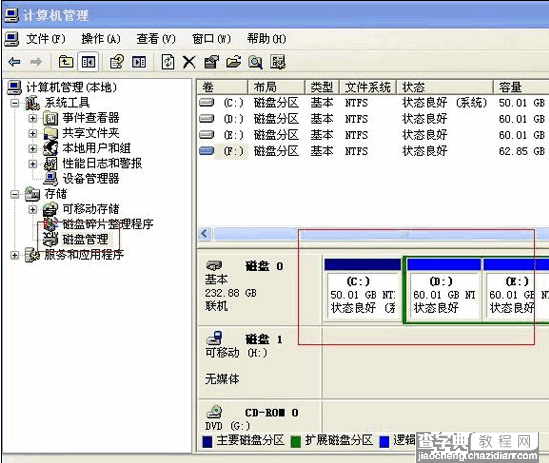Open the 文件(F) menu
549x463 pixels.
[46, 39]
